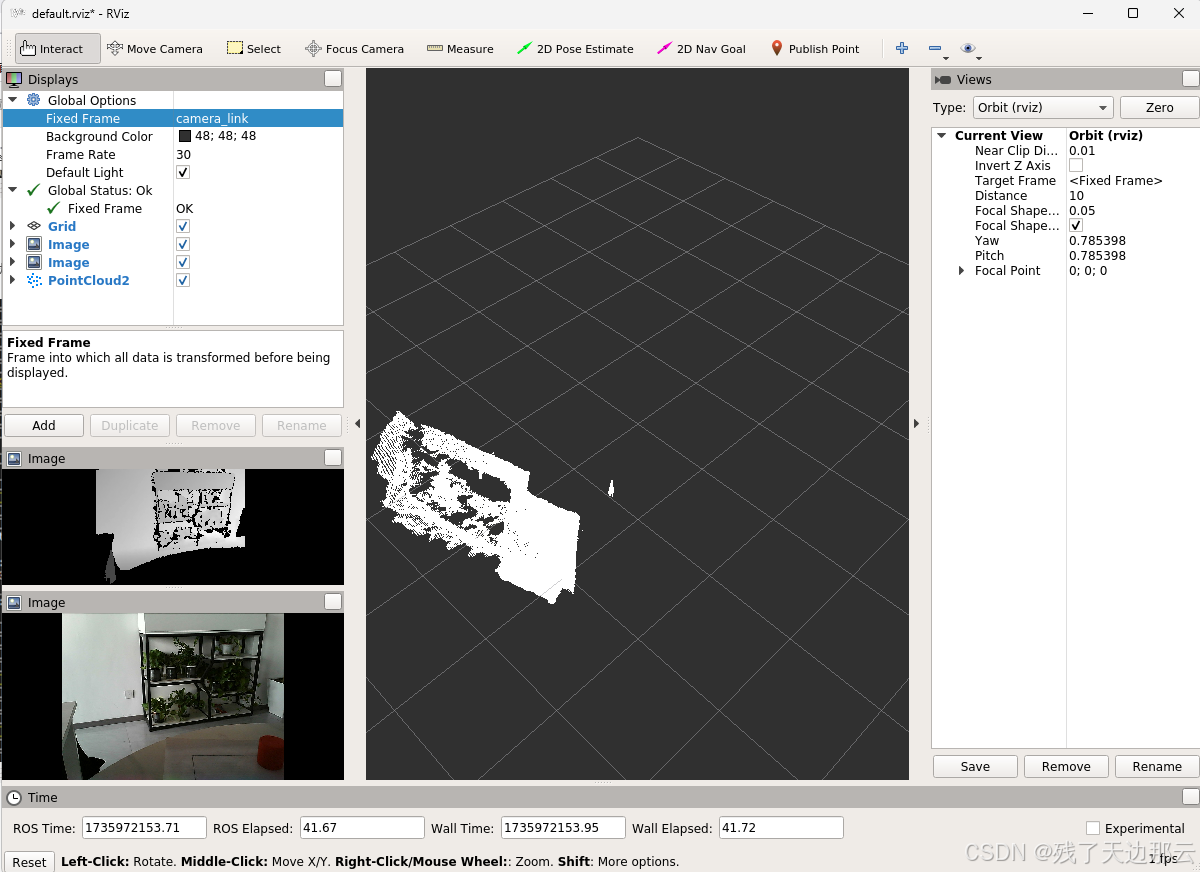Toggle the Focal Shape Fixed Size checkbox
This screenshot has width=1200, height=872.
(1076, 225)
